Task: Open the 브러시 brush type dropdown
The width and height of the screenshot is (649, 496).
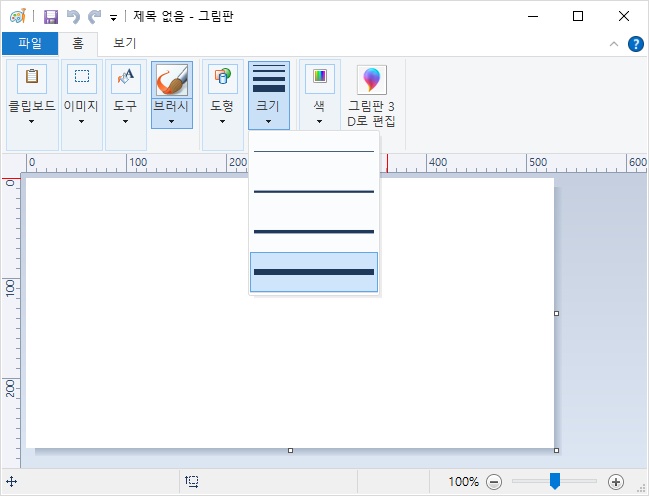Action: 172,113
